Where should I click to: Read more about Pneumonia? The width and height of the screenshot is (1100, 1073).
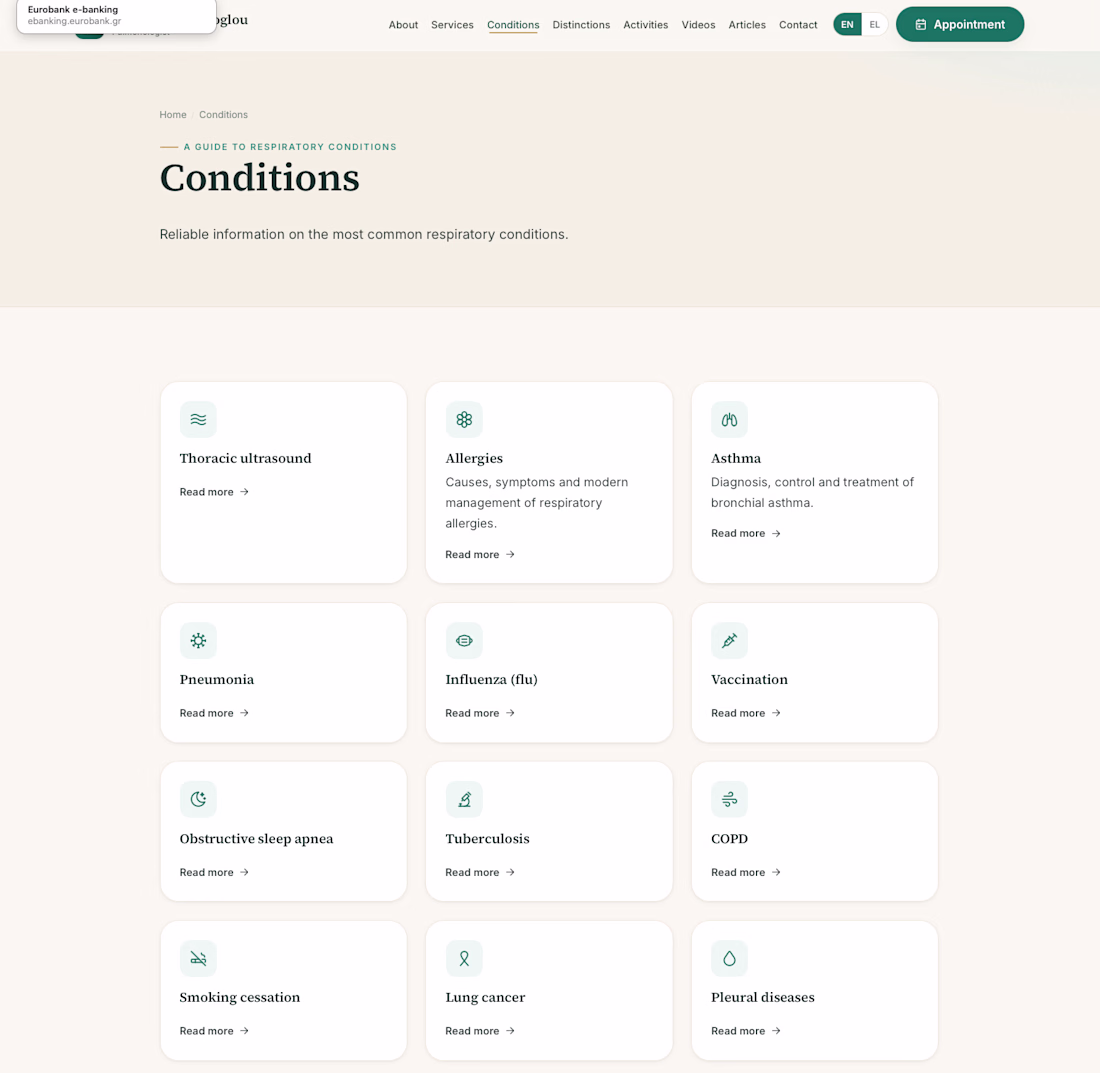pos(214,713)
